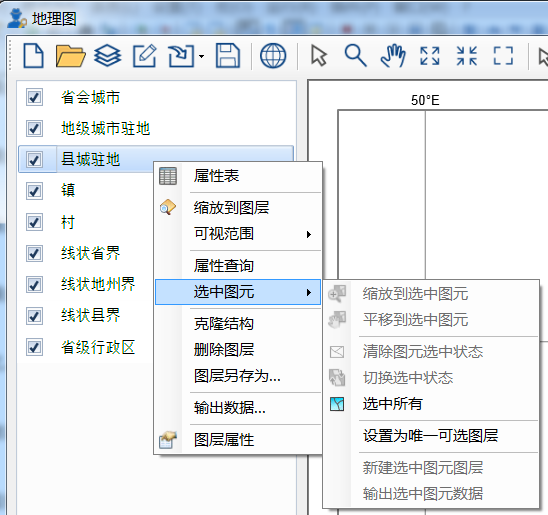548x515 pixels.
Task: Click the globe toolbar icon
Action: [x=273, y=56]
